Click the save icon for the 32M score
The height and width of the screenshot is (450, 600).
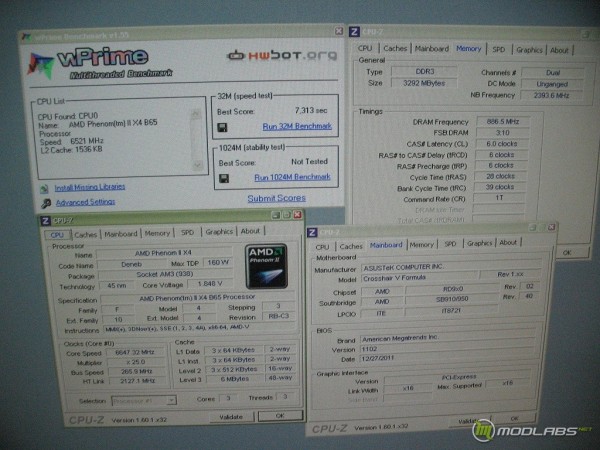[222, 127]
